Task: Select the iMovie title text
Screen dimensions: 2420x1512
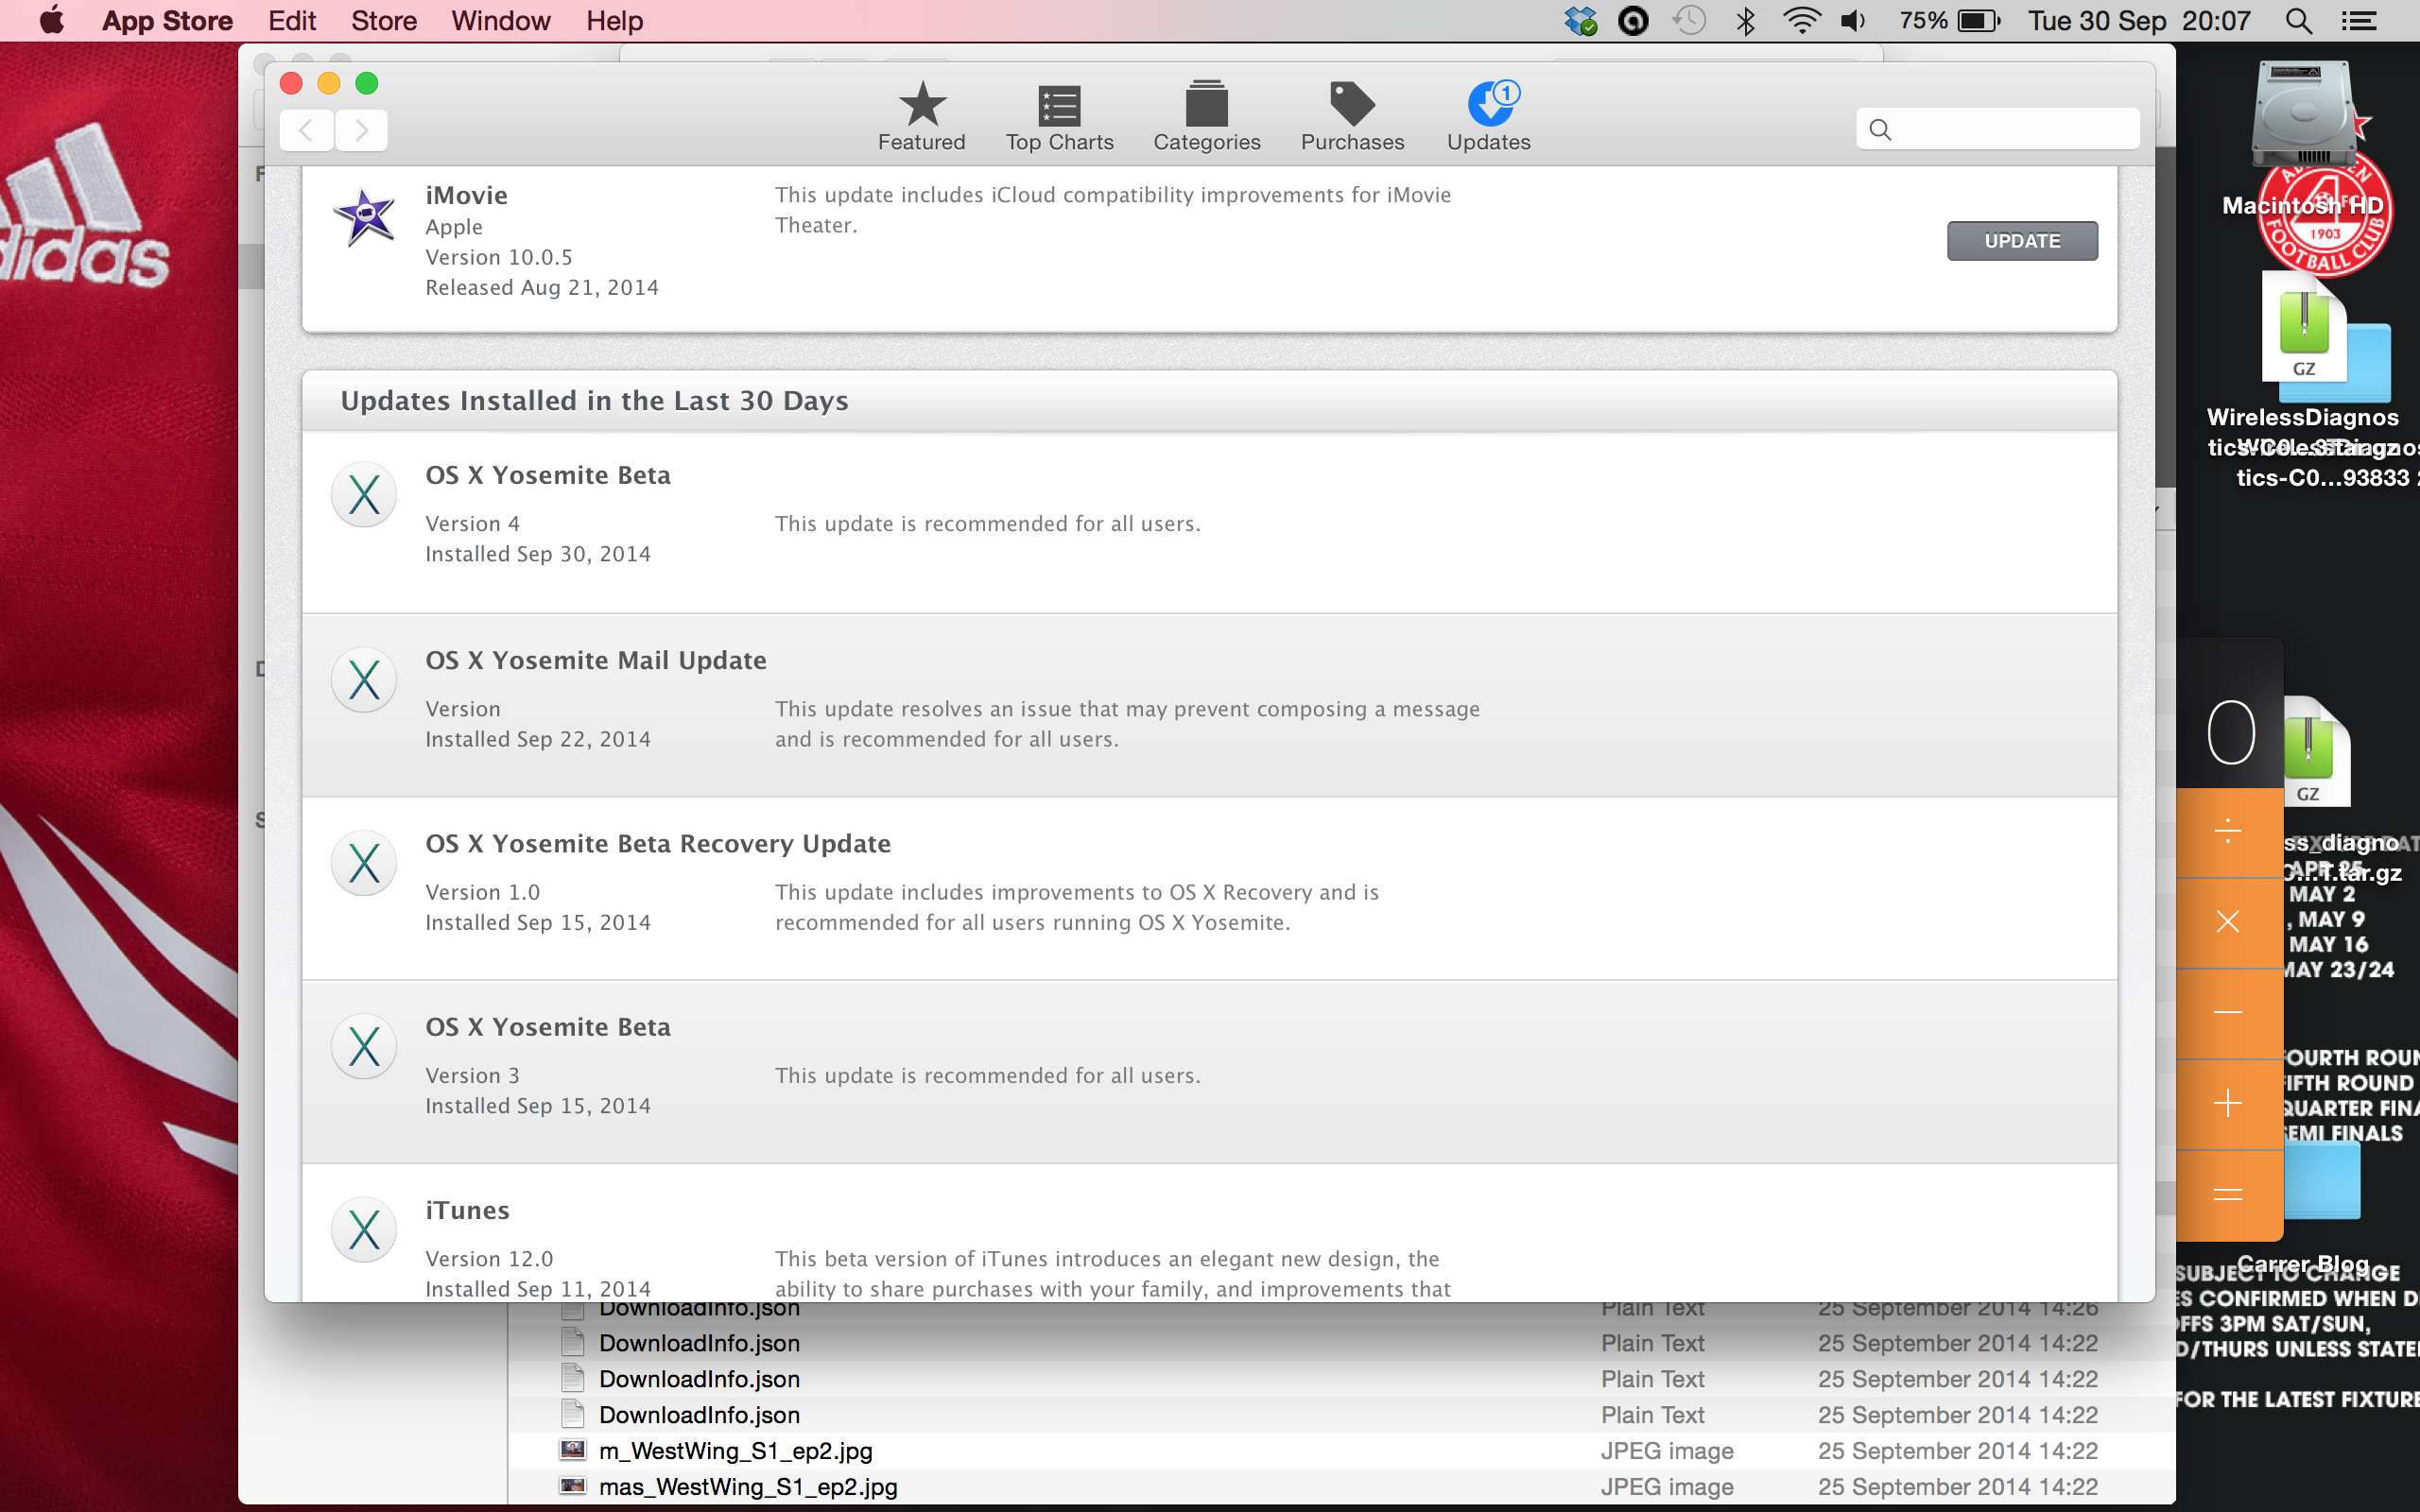Action: tap(466, 195)
